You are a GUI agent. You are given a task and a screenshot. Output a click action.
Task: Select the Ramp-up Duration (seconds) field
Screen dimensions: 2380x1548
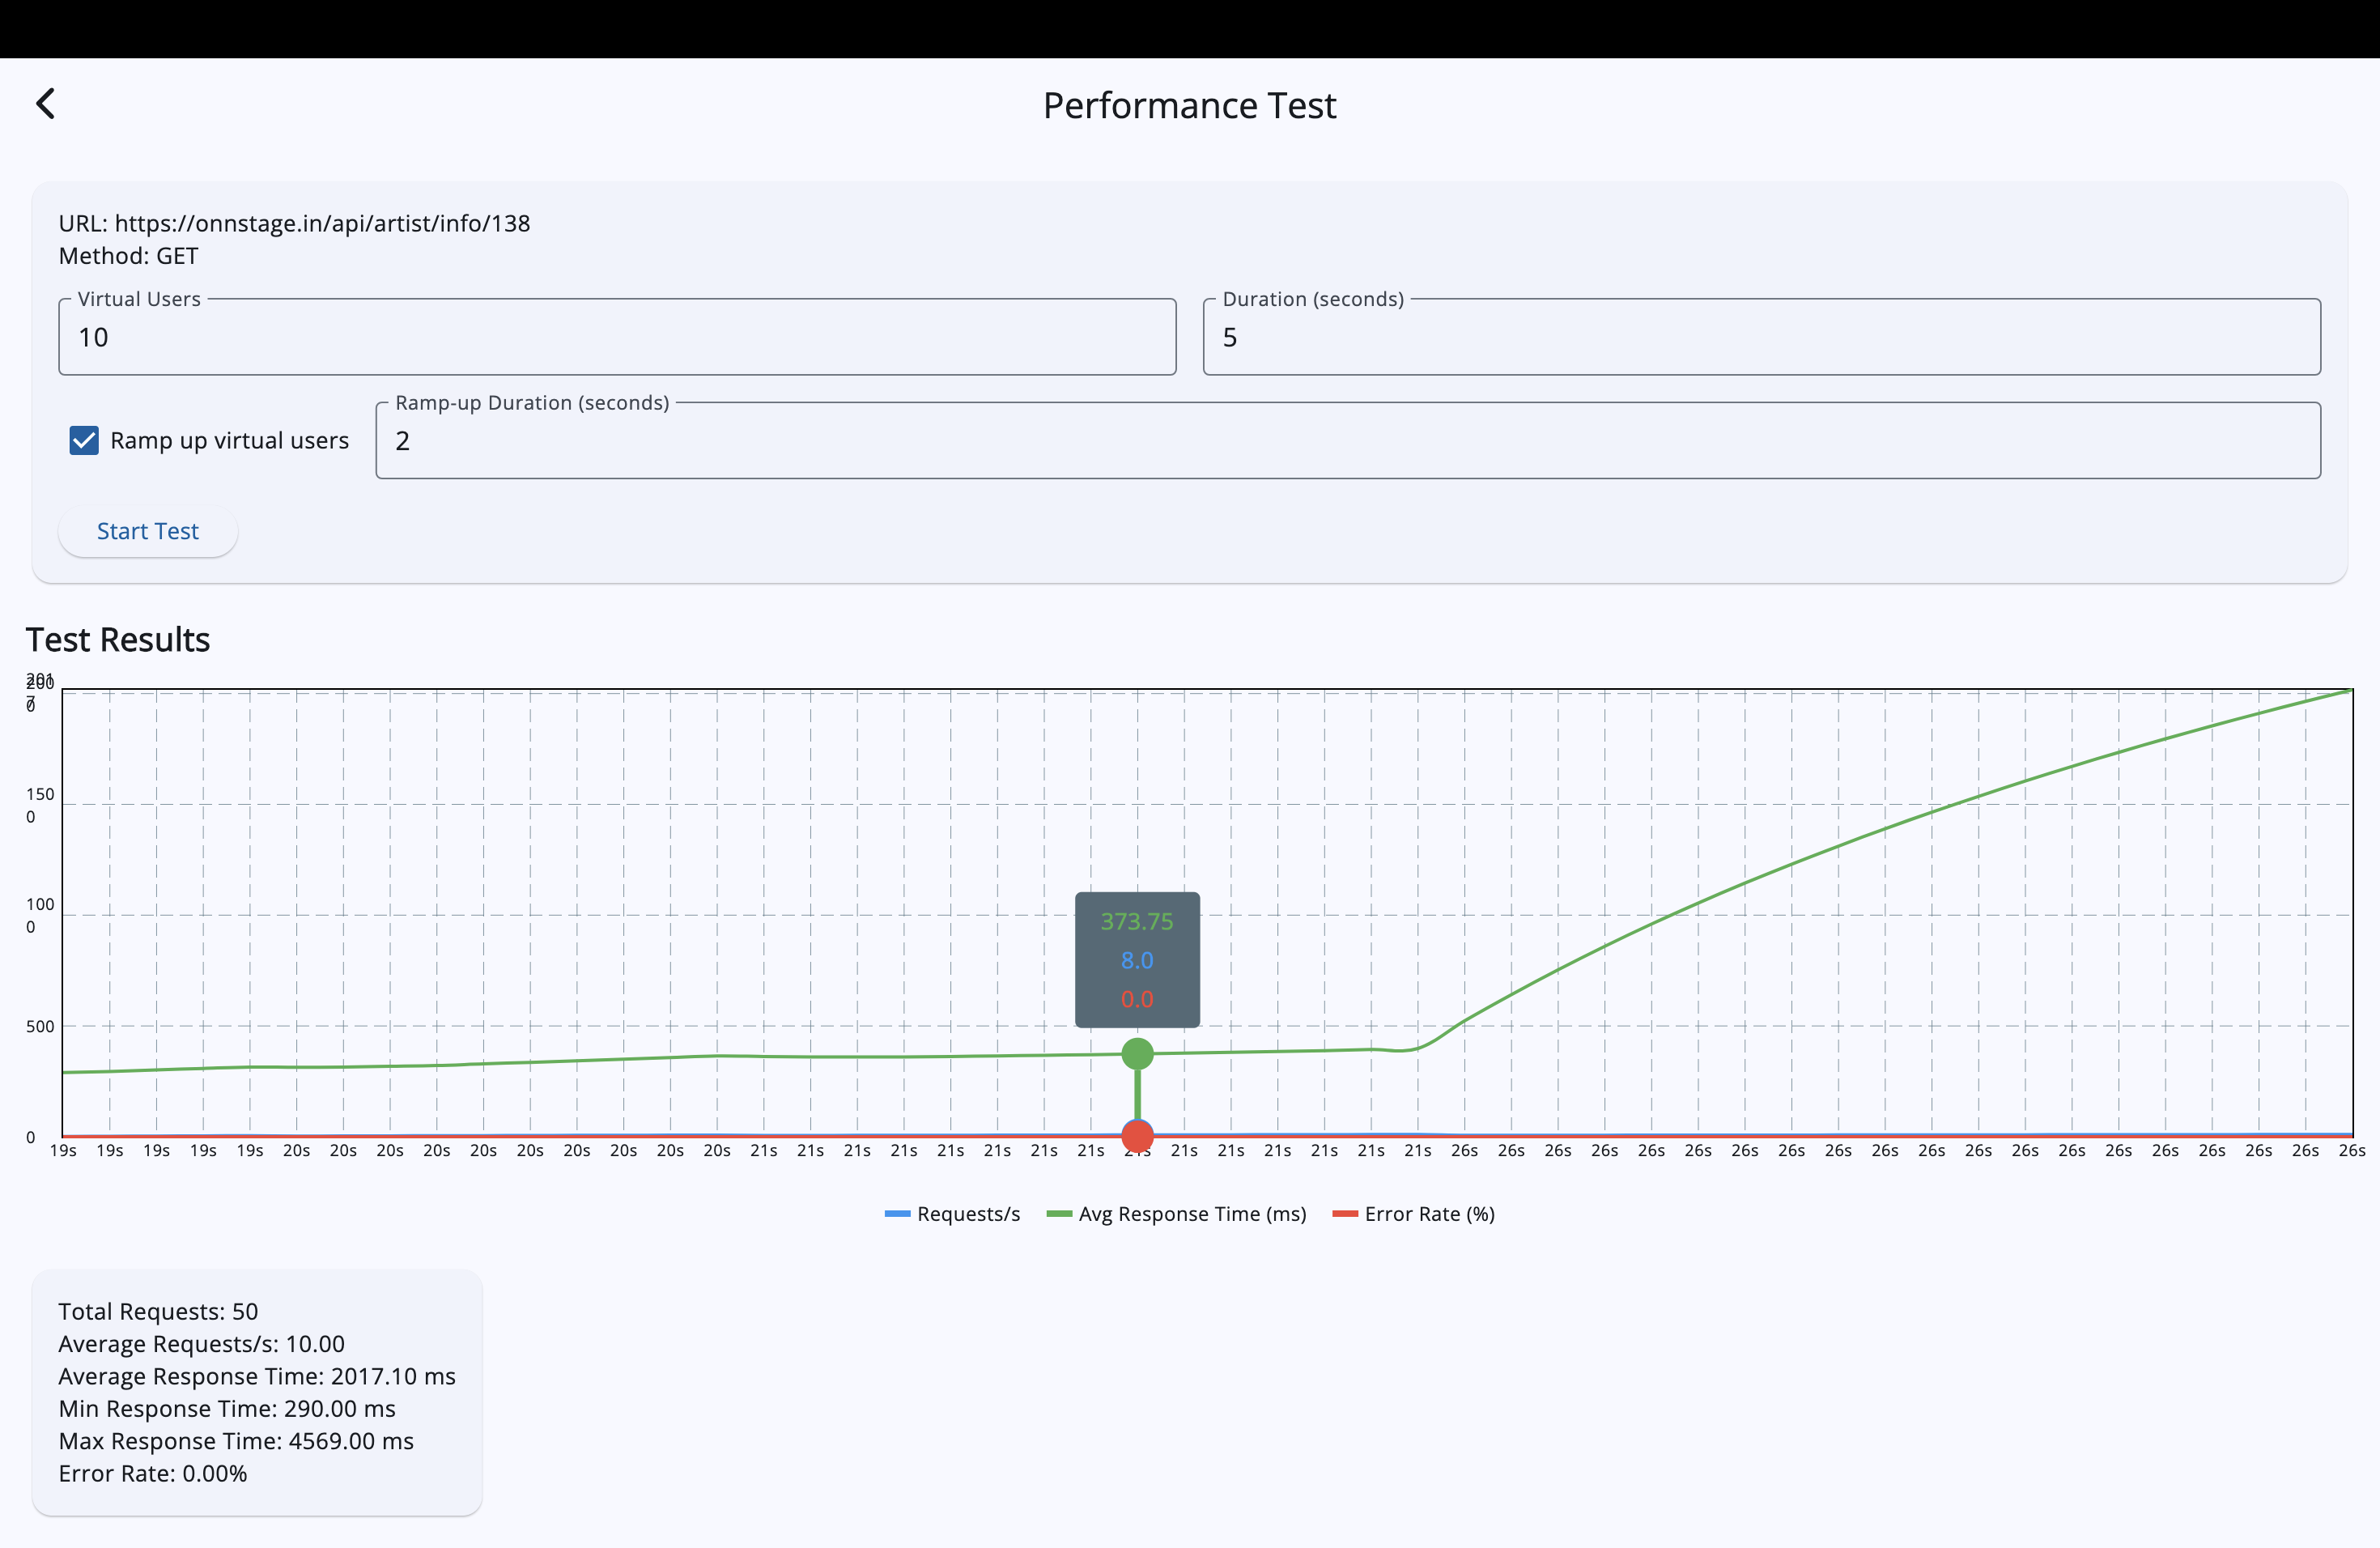(1347, 441)
